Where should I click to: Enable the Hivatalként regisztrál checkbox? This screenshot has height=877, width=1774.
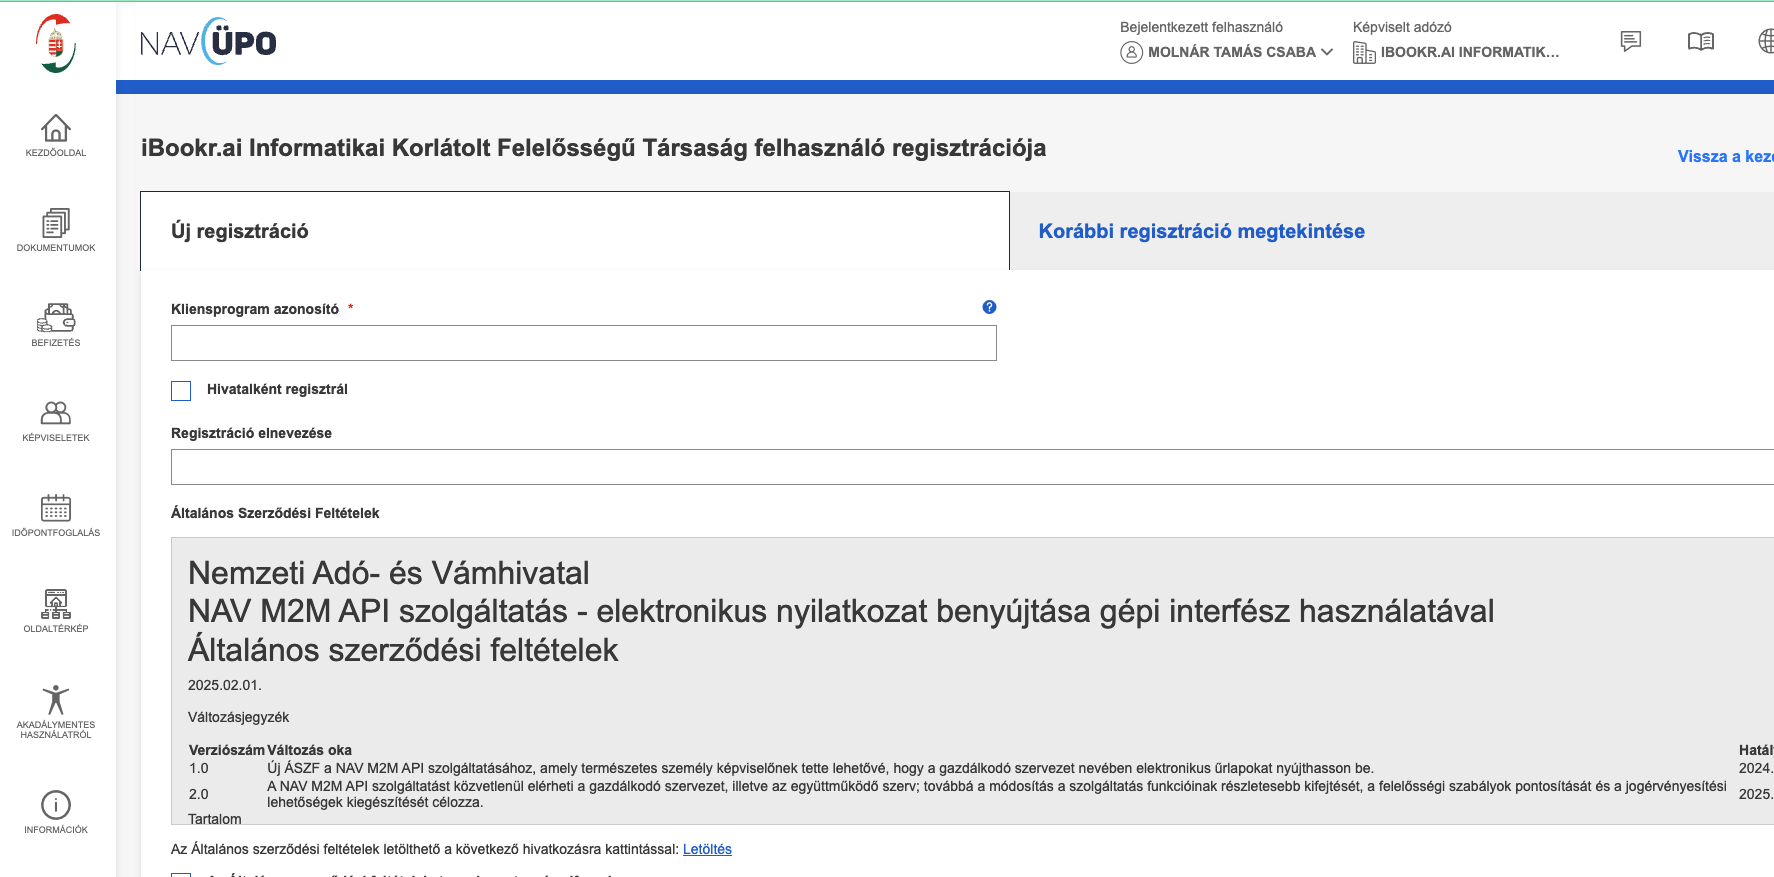click(x=181, y=390)
